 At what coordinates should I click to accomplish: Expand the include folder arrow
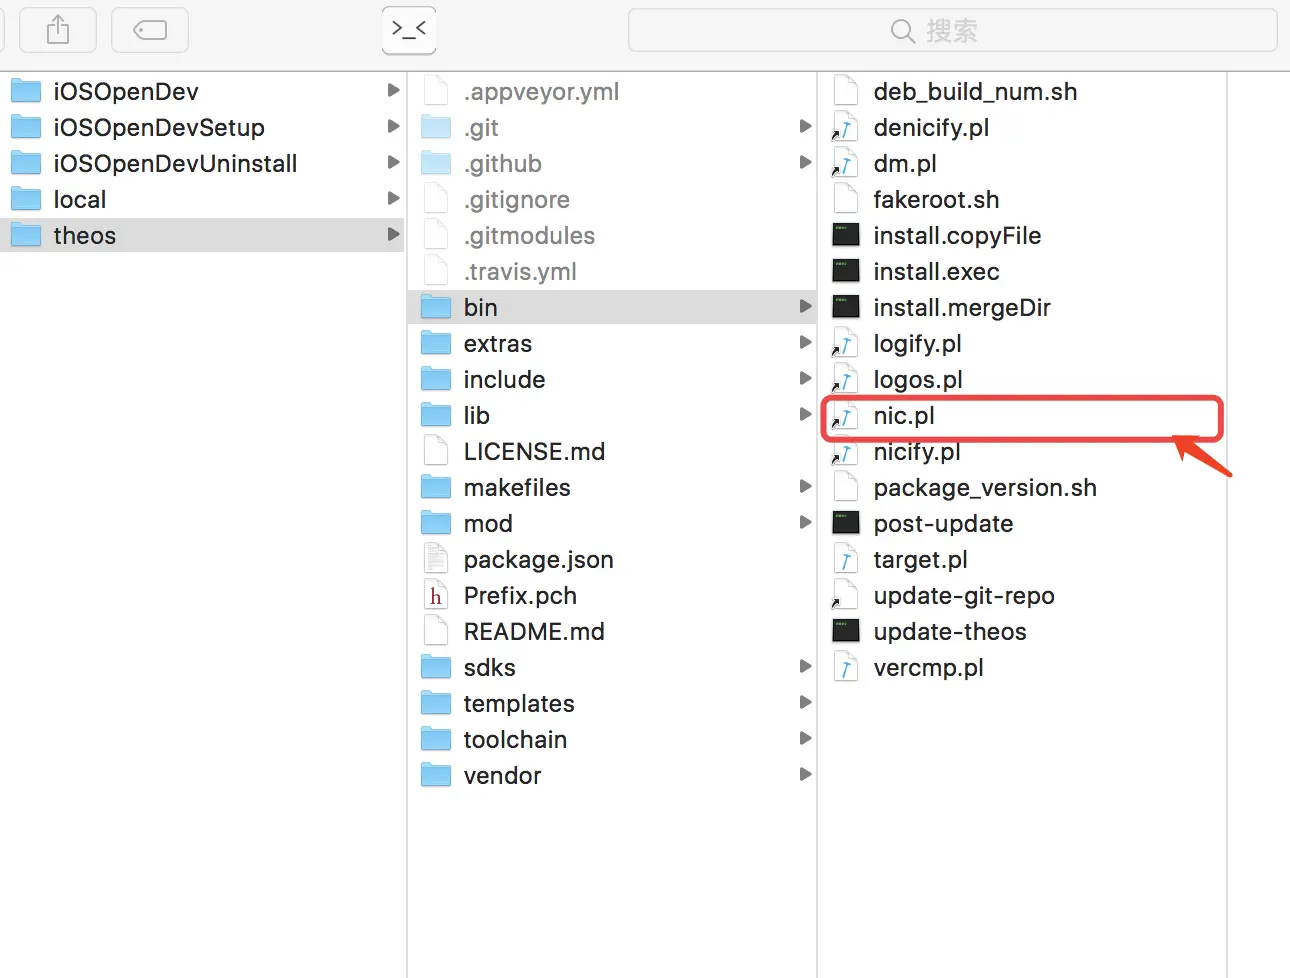pos(805,378)
